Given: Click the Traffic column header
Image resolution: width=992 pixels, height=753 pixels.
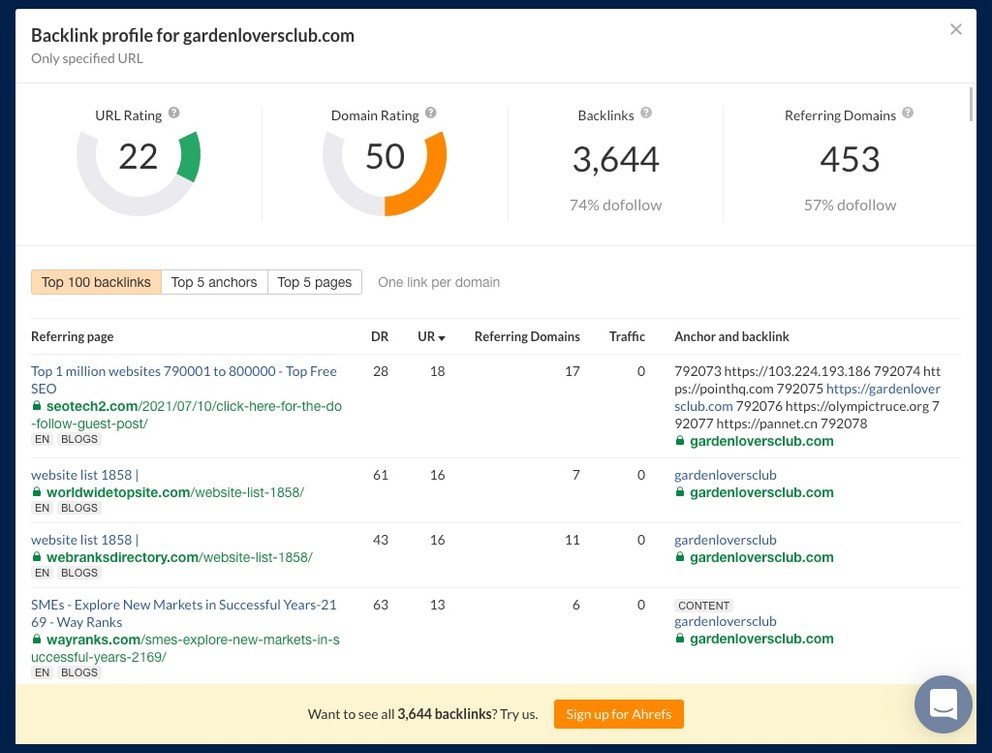Looking at the screenshot, I should [x=627, y=337].
